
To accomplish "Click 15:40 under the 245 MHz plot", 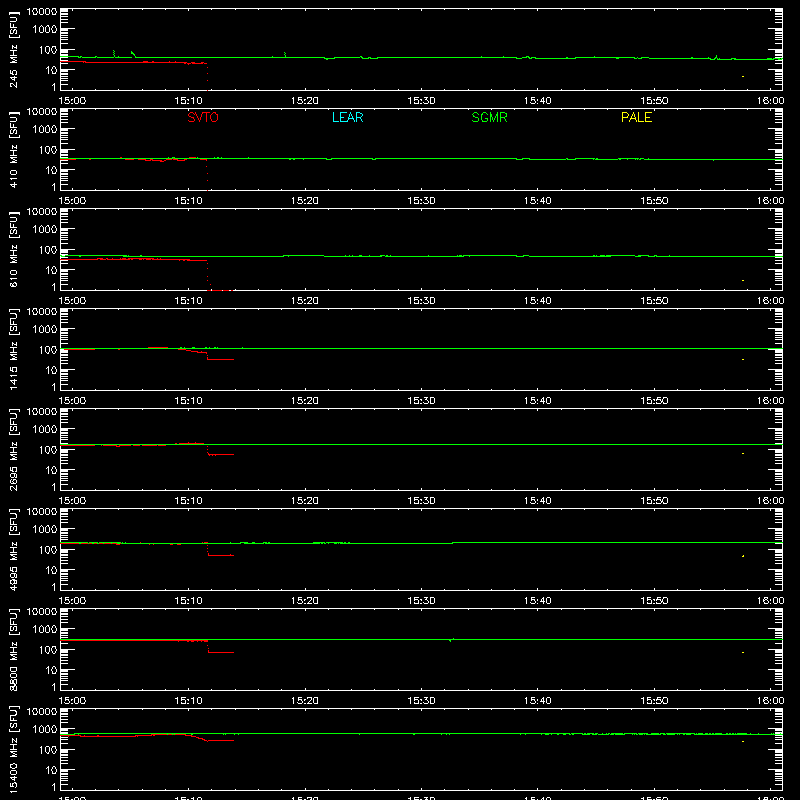I will tap(538, 101).
